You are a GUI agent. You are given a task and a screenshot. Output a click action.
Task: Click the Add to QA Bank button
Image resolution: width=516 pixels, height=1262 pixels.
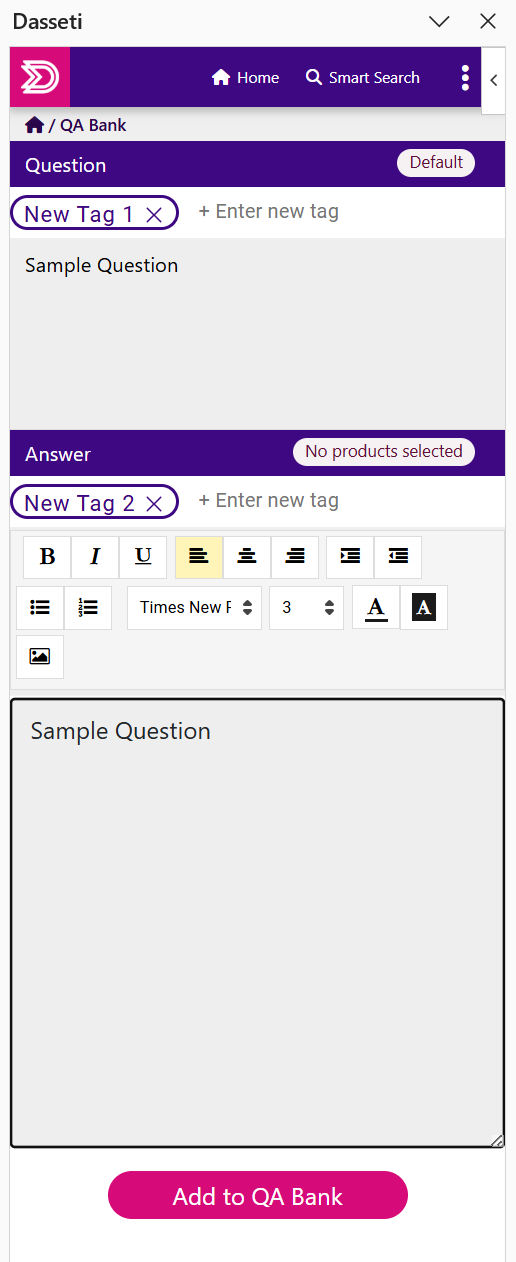258,1196
